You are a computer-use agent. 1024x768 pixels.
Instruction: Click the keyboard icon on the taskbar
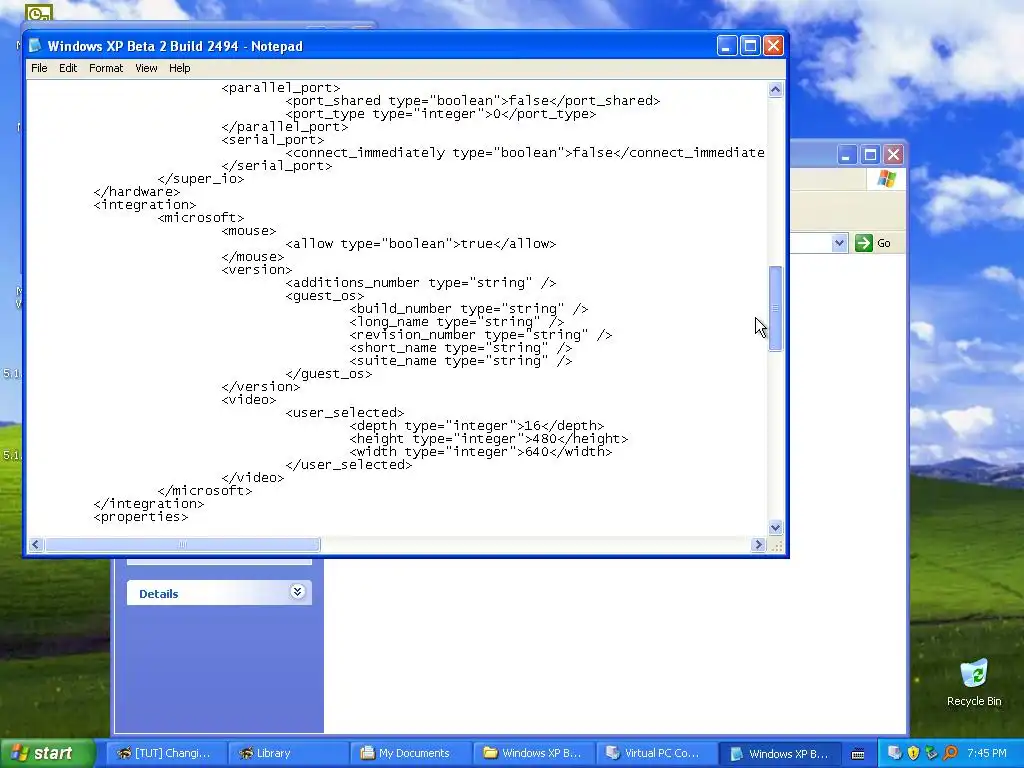858,754
